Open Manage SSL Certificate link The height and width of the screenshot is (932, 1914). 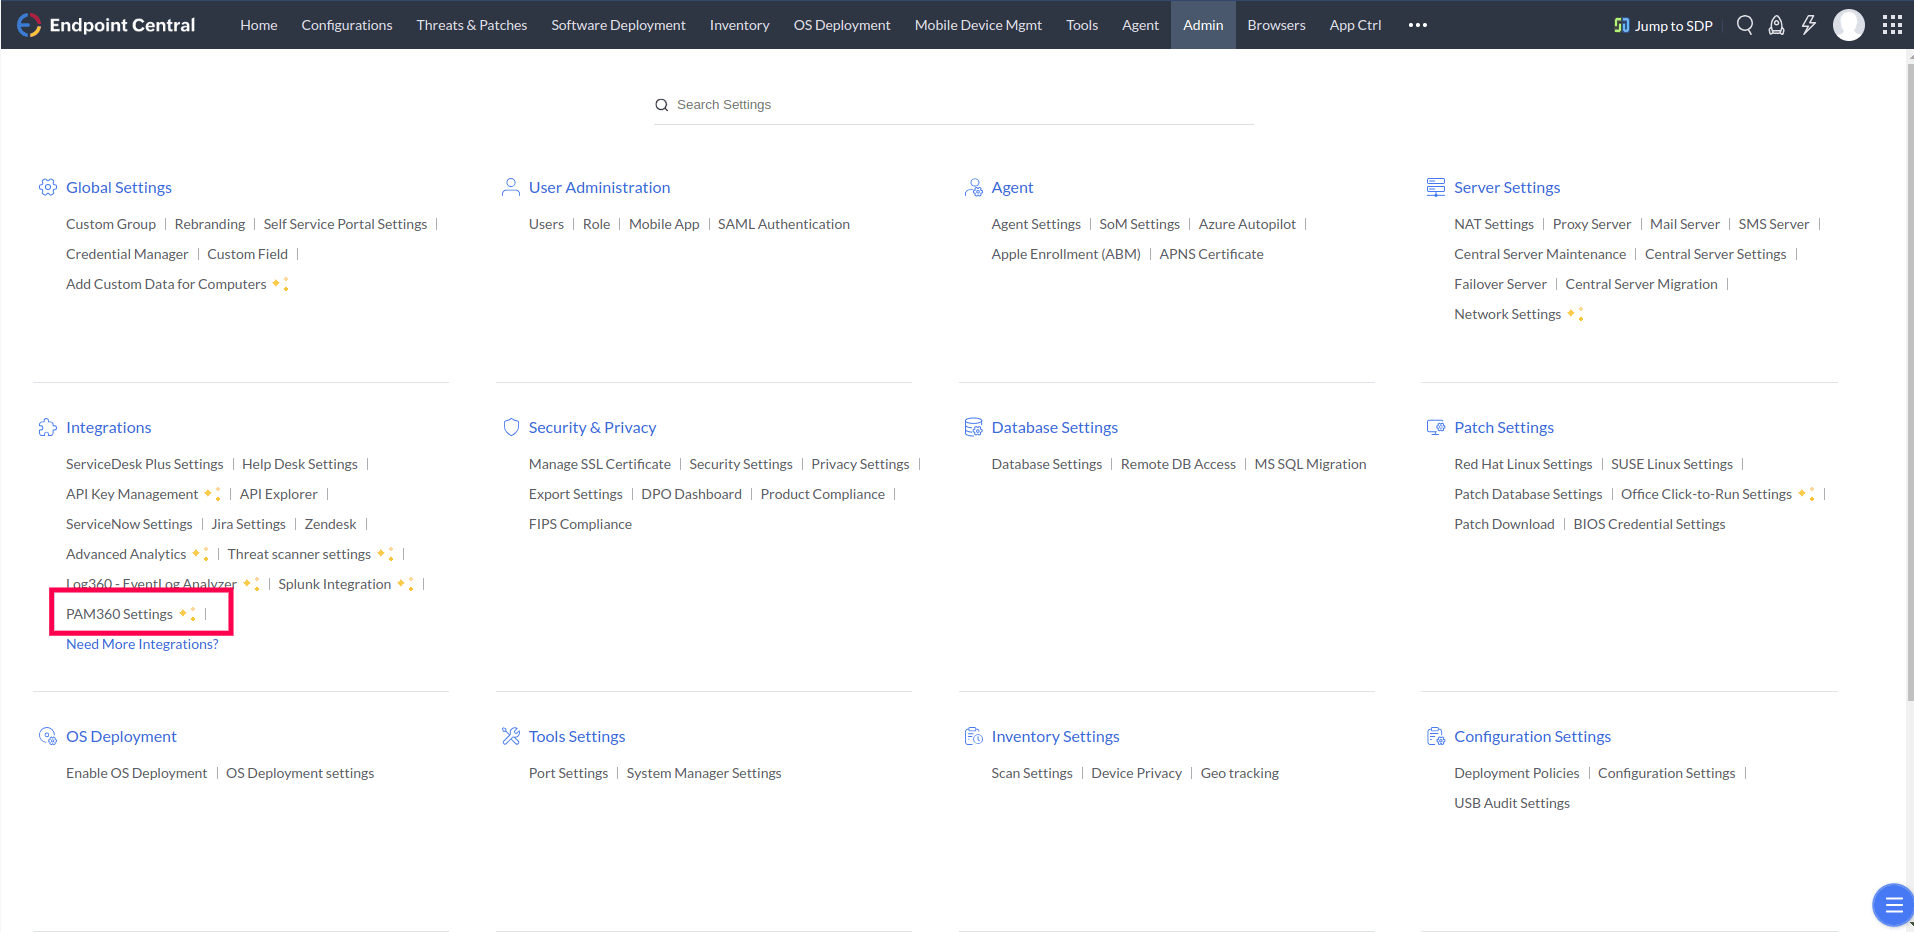pyautogui.click(x=600, y=464)
